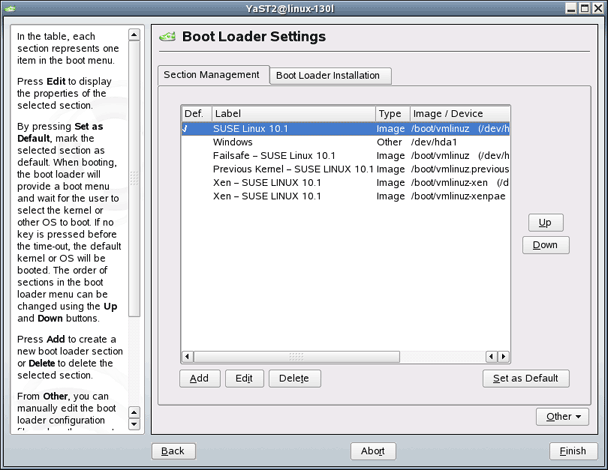Viewport: 608px width, 470px height.
Task: Click the table horizontal scrollbar thumb
Action: pos(297,356)
